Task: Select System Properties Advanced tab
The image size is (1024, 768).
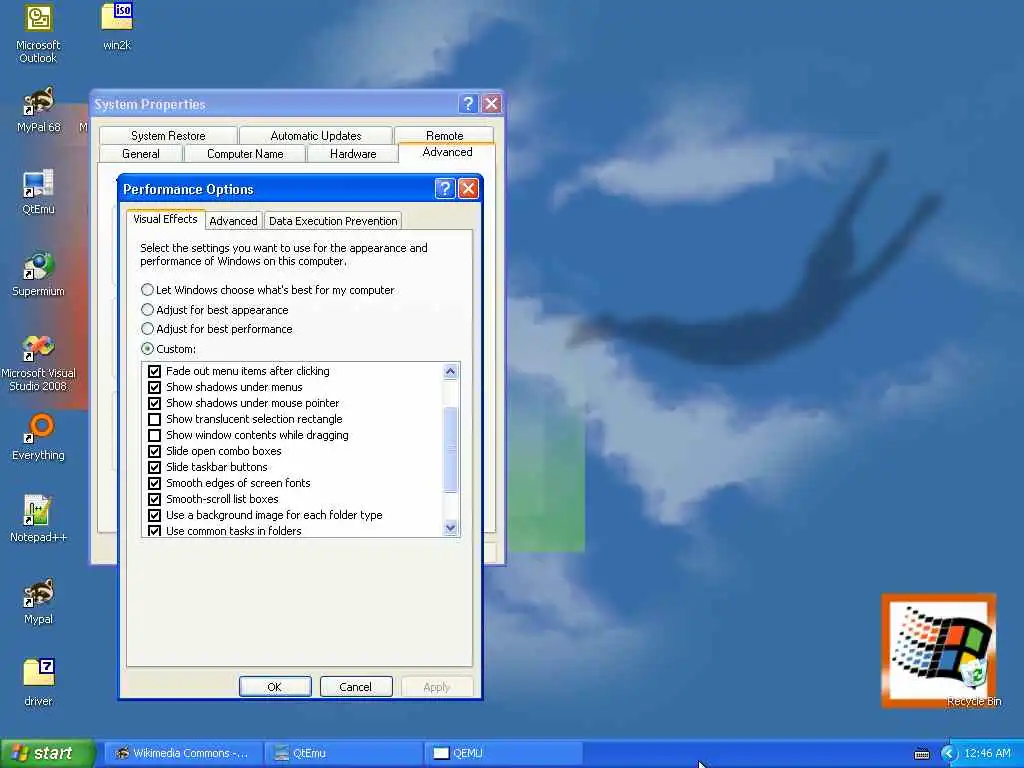Action: click(x=447, y=152)
